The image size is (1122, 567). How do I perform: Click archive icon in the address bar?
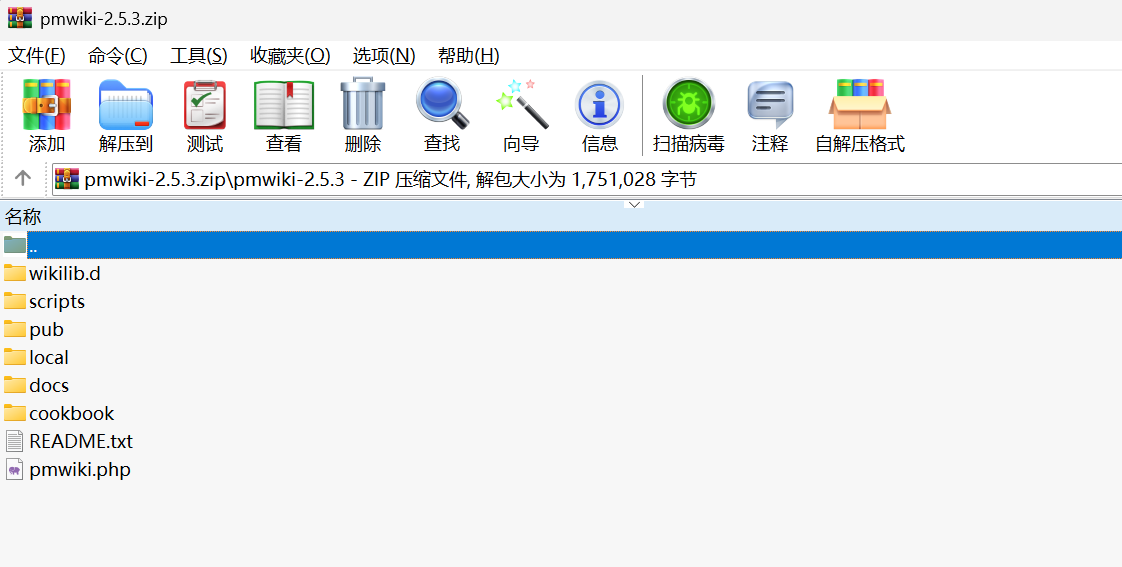pos(67,178)
